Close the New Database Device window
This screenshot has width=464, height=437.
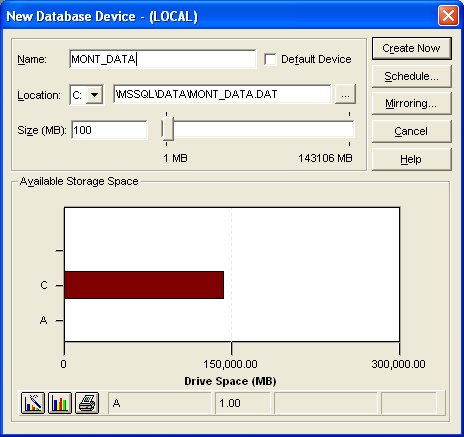click(x=448, y=16)
